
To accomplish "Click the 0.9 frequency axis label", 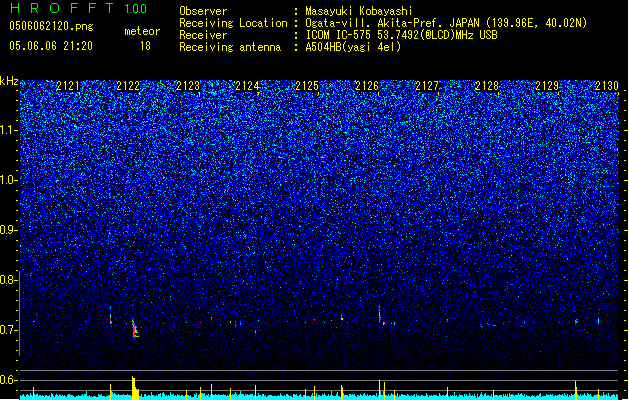I will point(8,230).
